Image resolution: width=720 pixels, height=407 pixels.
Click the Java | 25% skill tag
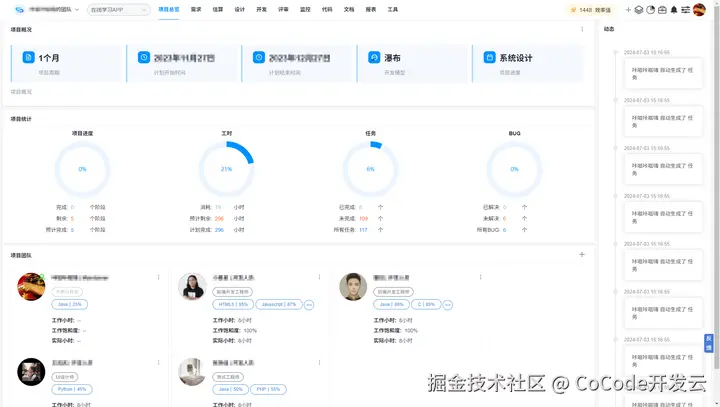pyautogui.click(x=70, y=304)
